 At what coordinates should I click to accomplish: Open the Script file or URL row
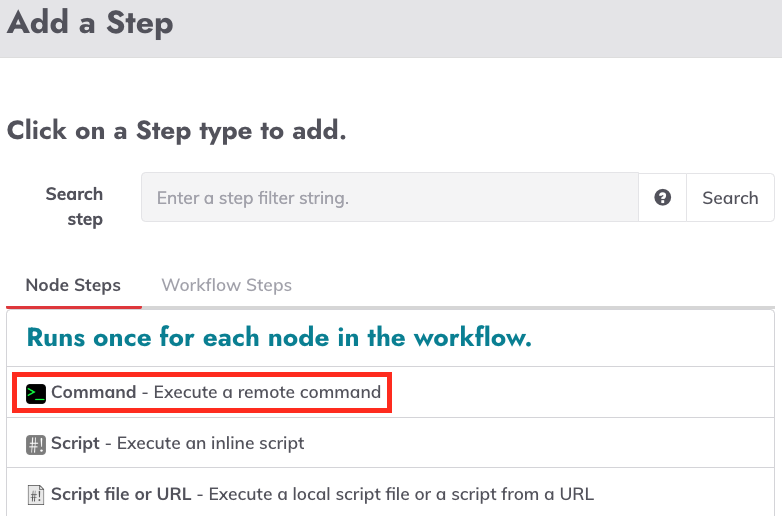coord(390,493)
